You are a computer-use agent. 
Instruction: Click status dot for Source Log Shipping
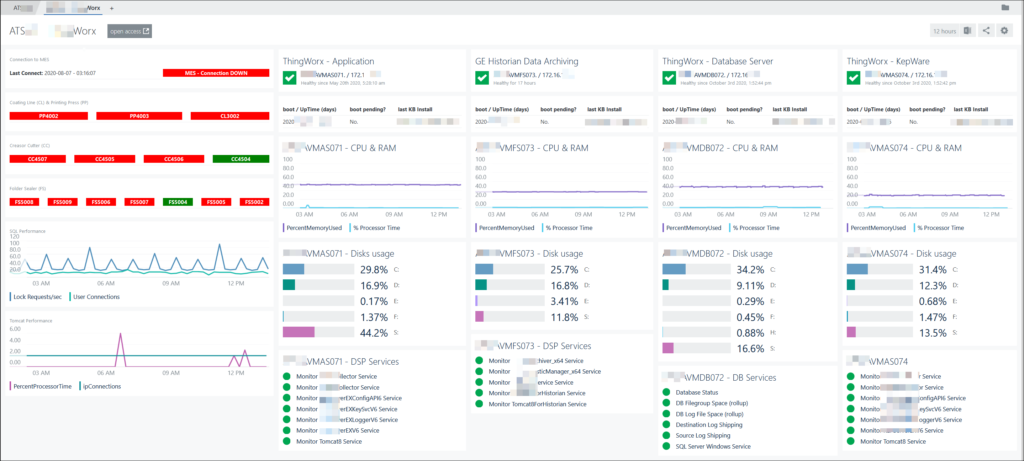coord(666,435)
